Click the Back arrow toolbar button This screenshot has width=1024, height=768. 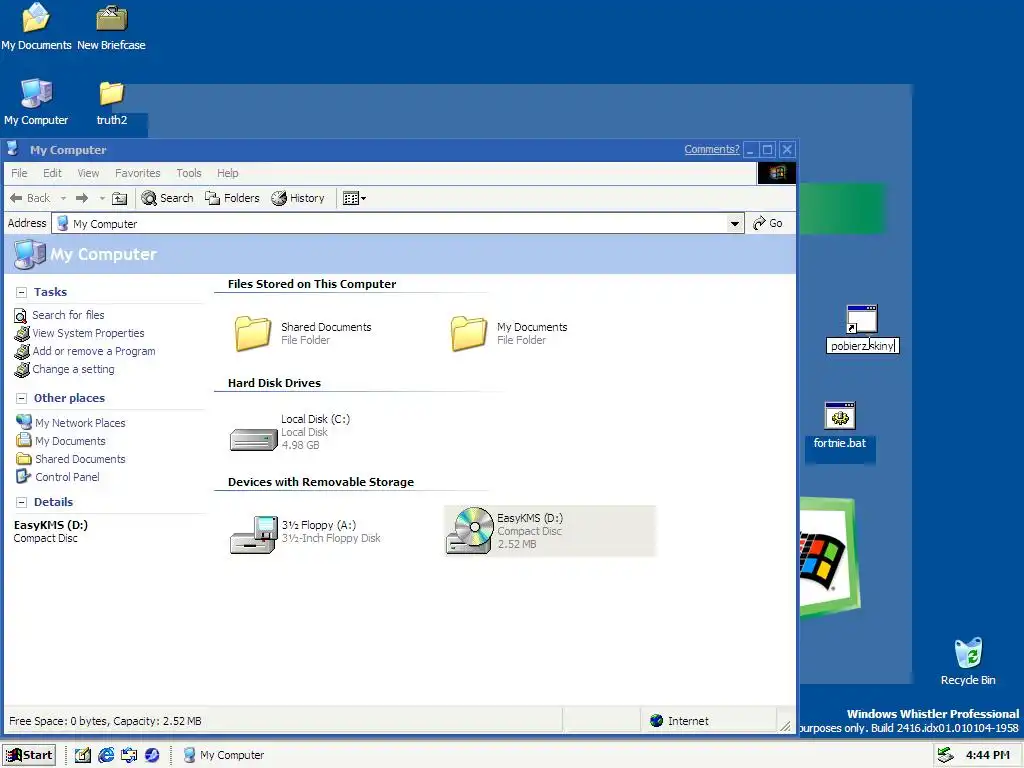(30, 198)
